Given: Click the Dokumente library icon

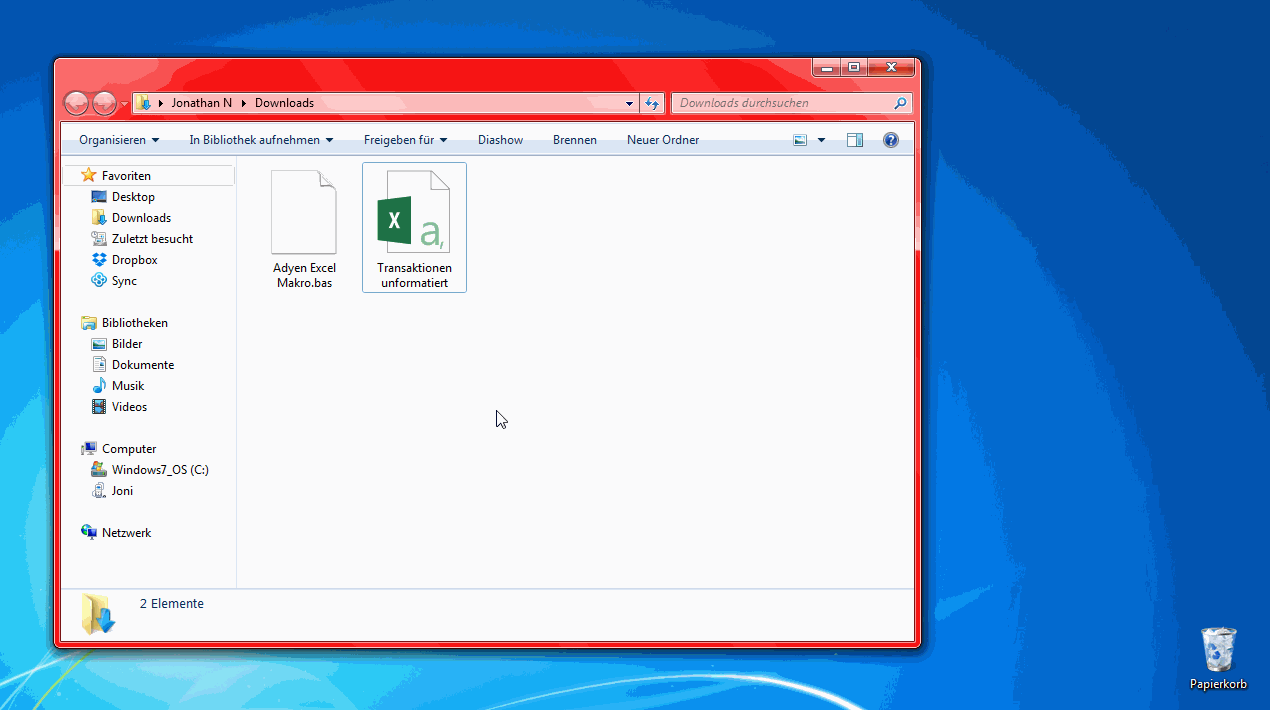Looking at the screenshot, I should point(99,365).
